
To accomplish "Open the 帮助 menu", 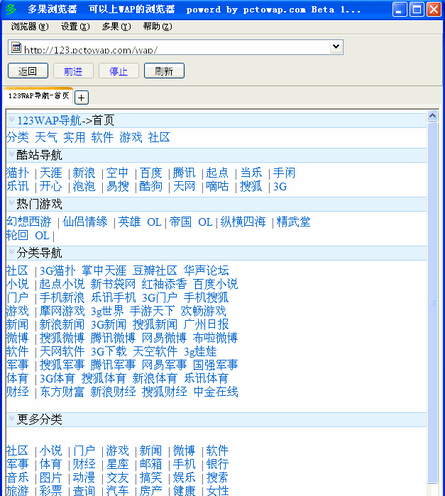I will [157, 26].
